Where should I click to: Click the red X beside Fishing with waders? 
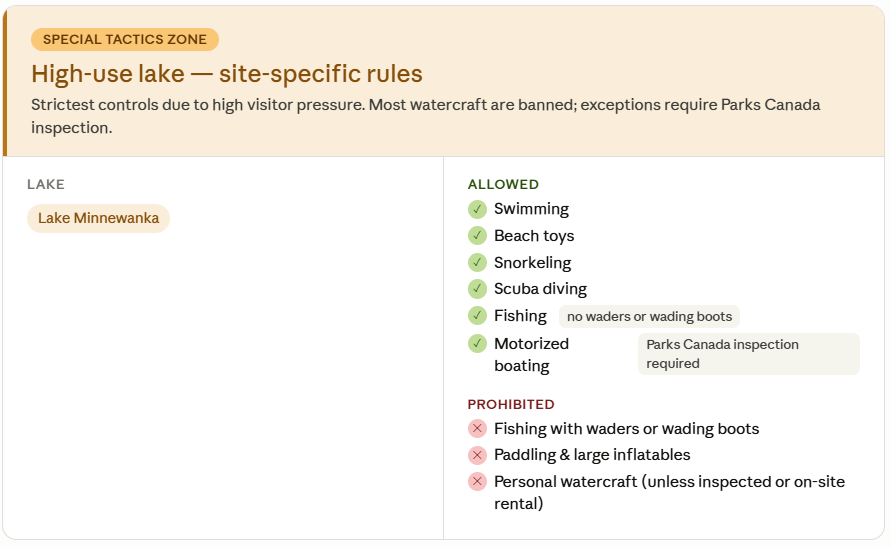click(x=477, y=429)
